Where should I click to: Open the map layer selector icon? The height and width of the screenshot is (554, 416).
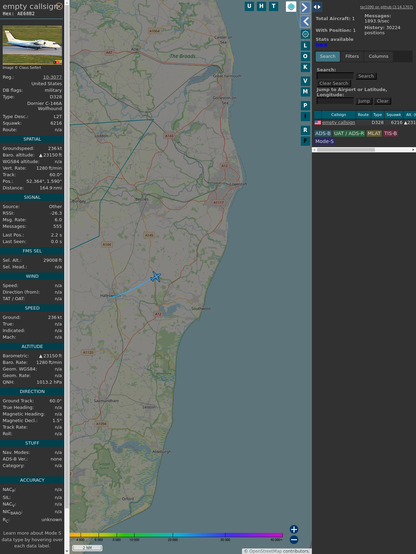coord(291,6)
